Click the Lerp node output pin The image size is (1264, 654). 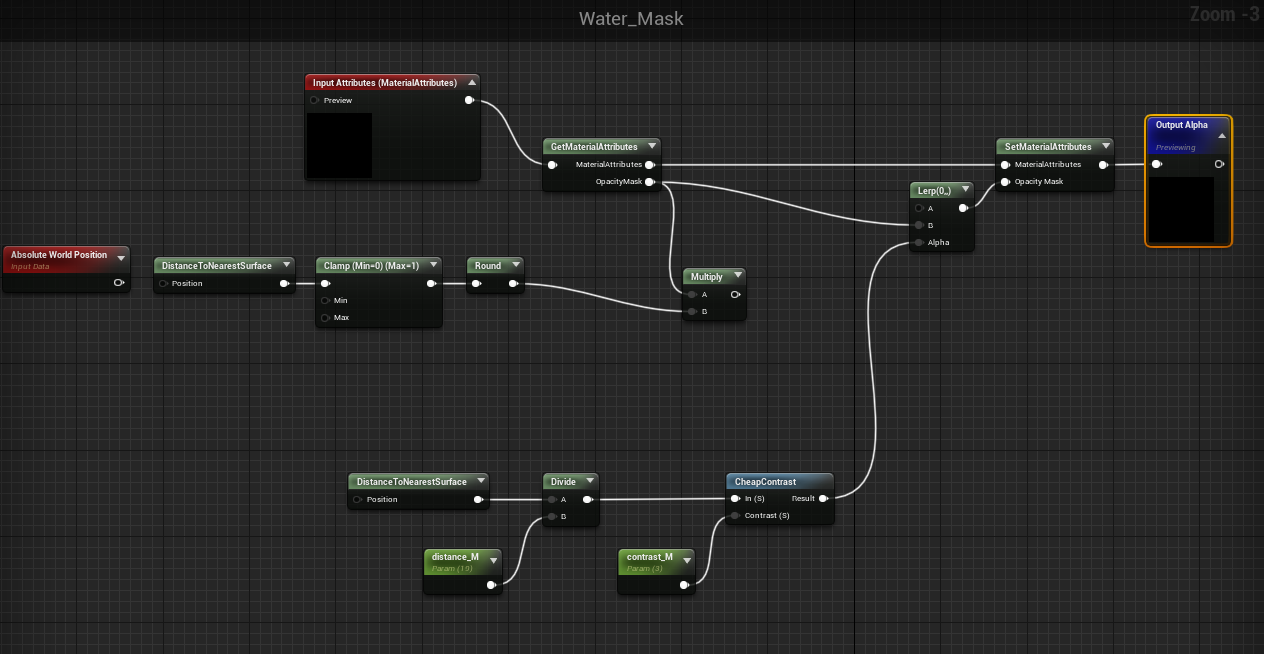coord(963,208)
